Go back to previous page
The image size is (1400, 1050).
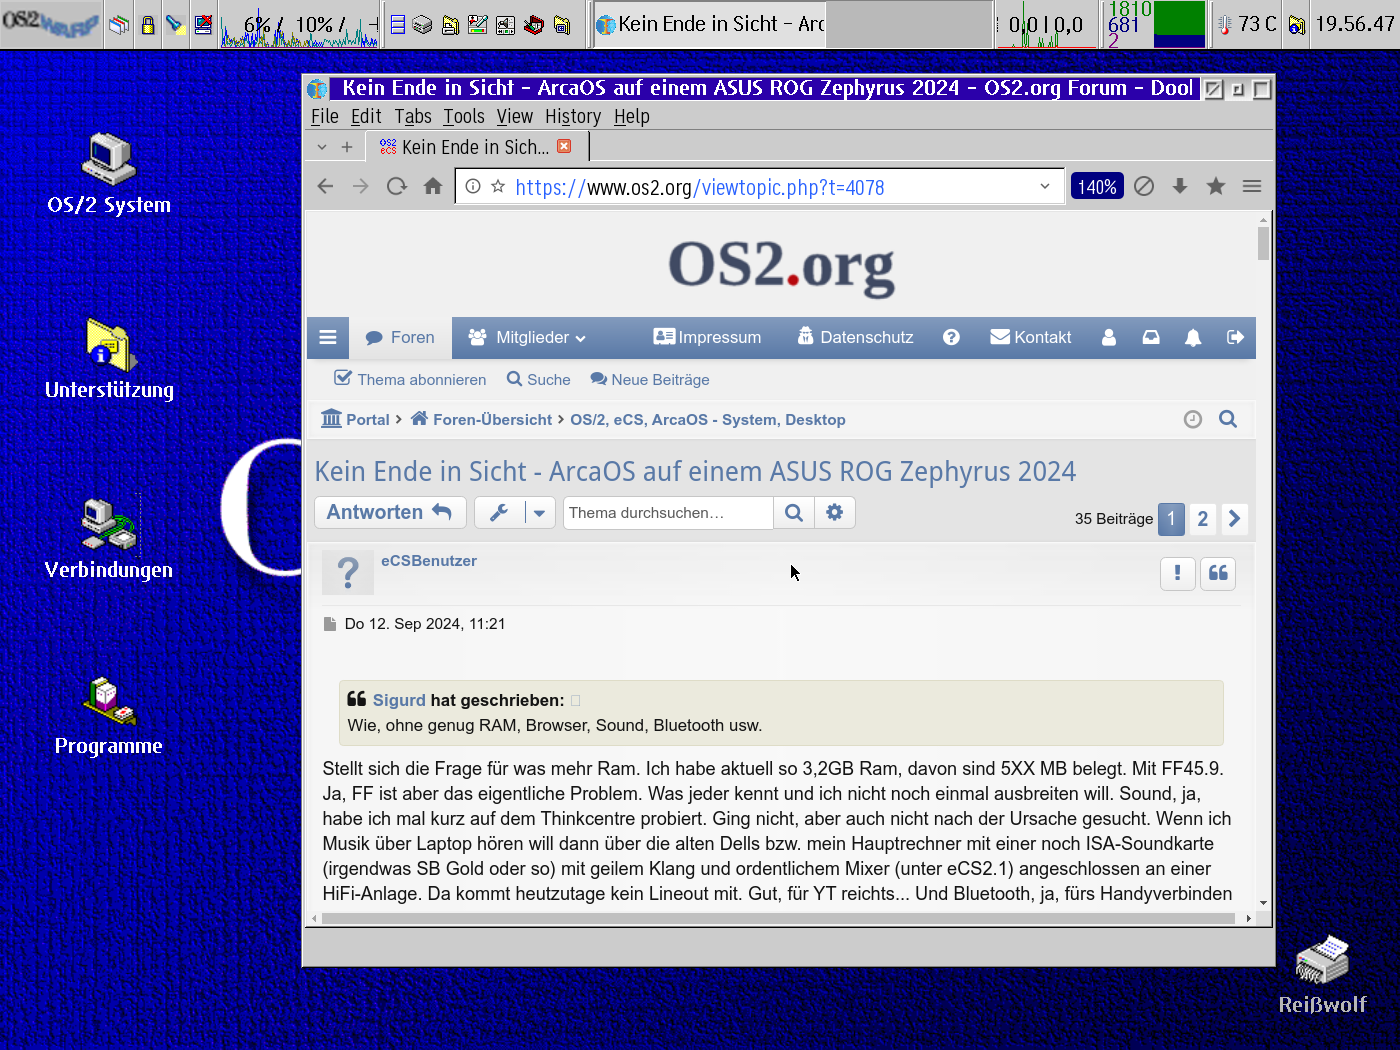click(325, 186)
